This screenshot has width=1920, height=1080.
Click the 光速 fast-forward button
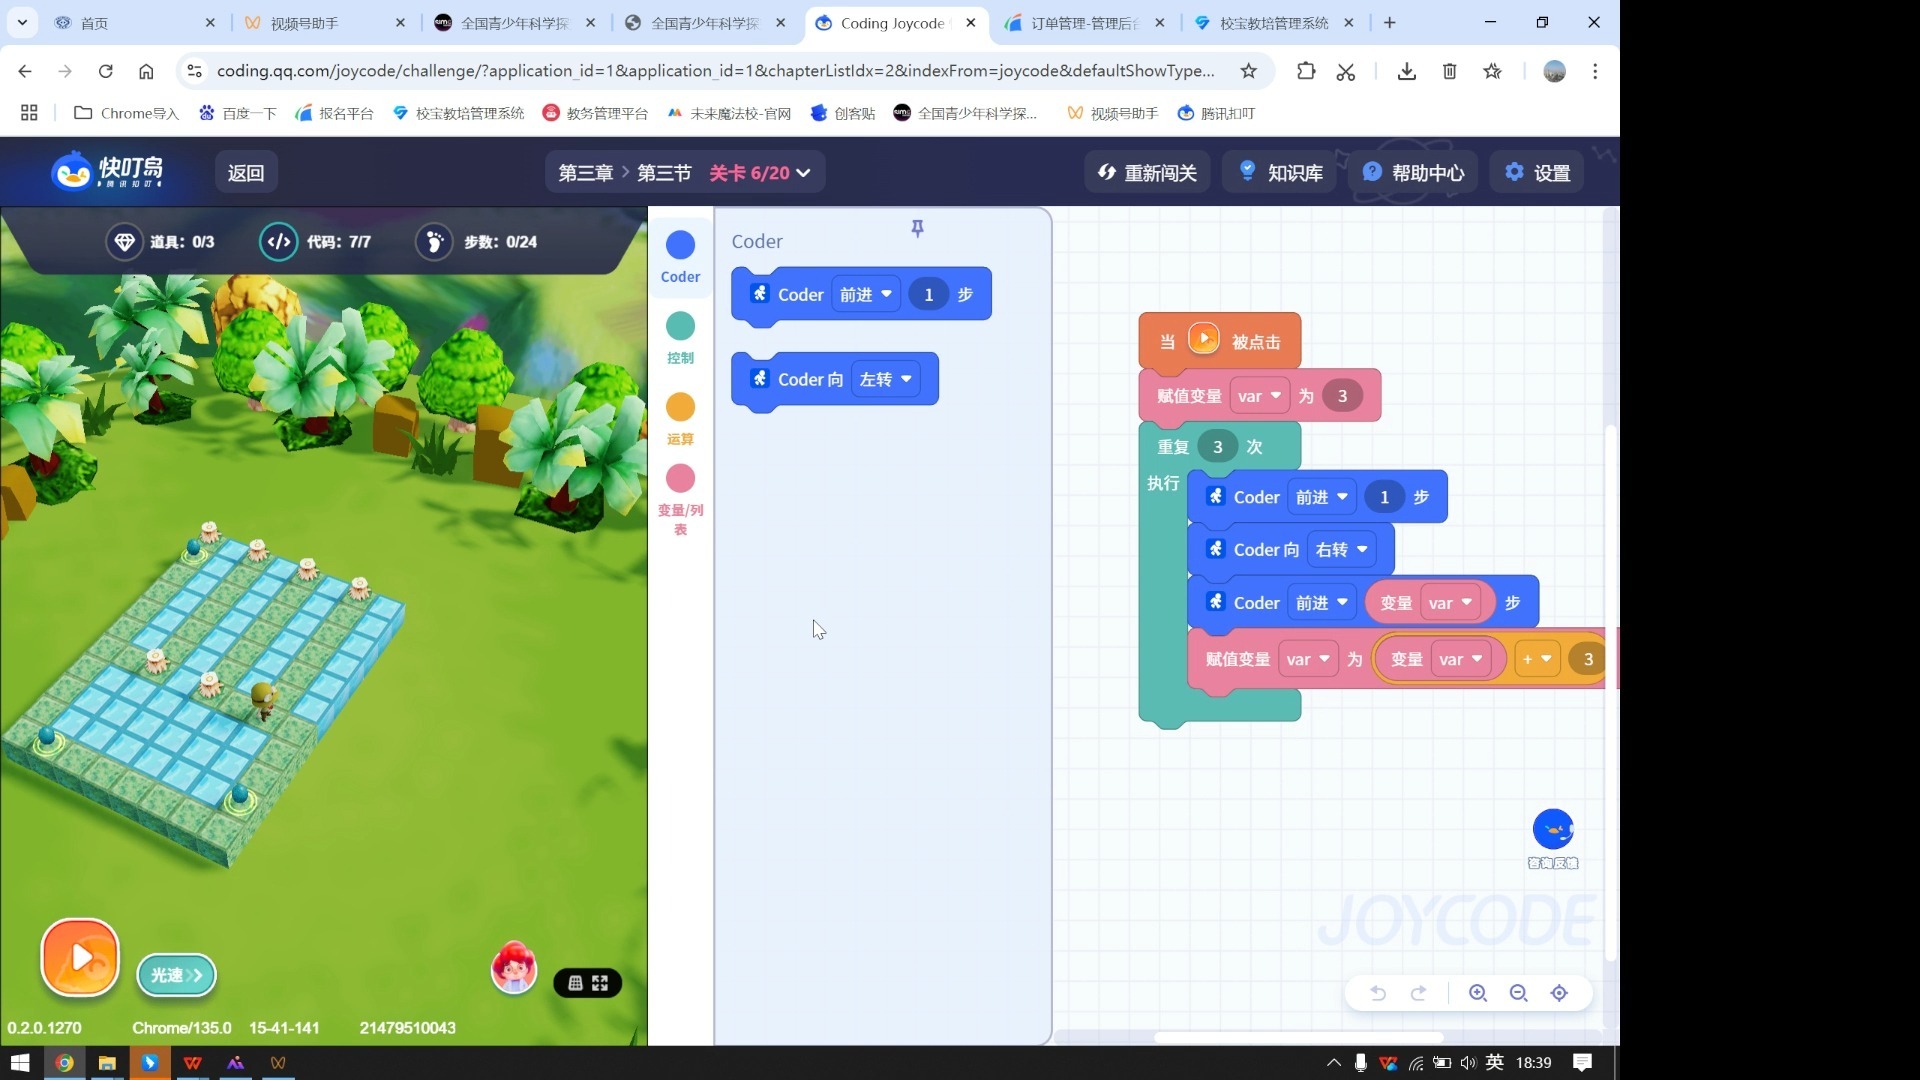click(176, 975)
